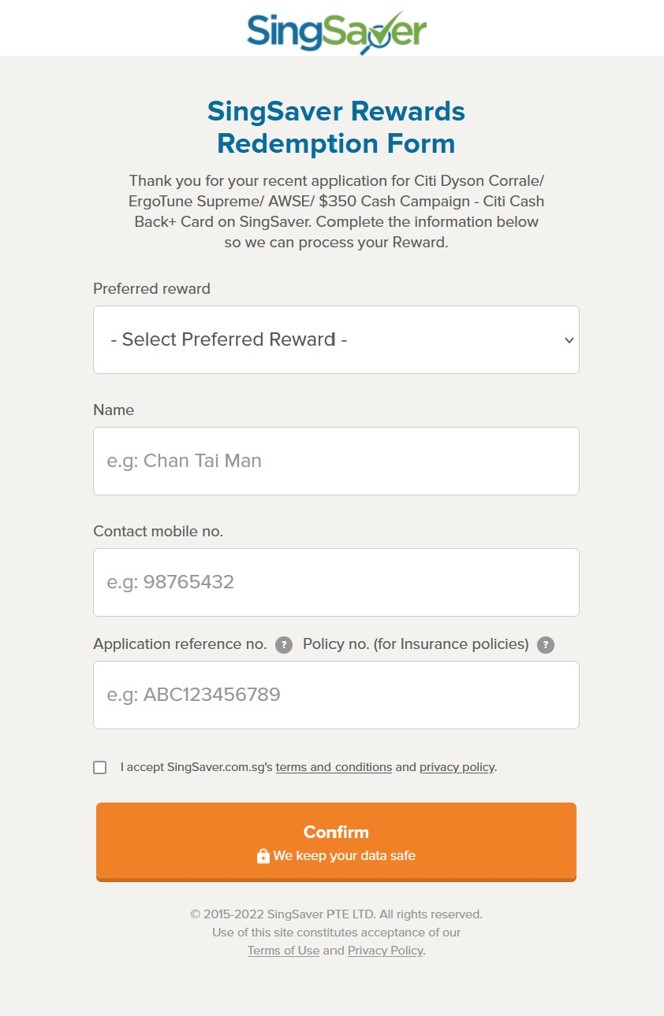Click the lock icon on Confirm button
This screenshot has width=664, height=1016.
(263, 856)
